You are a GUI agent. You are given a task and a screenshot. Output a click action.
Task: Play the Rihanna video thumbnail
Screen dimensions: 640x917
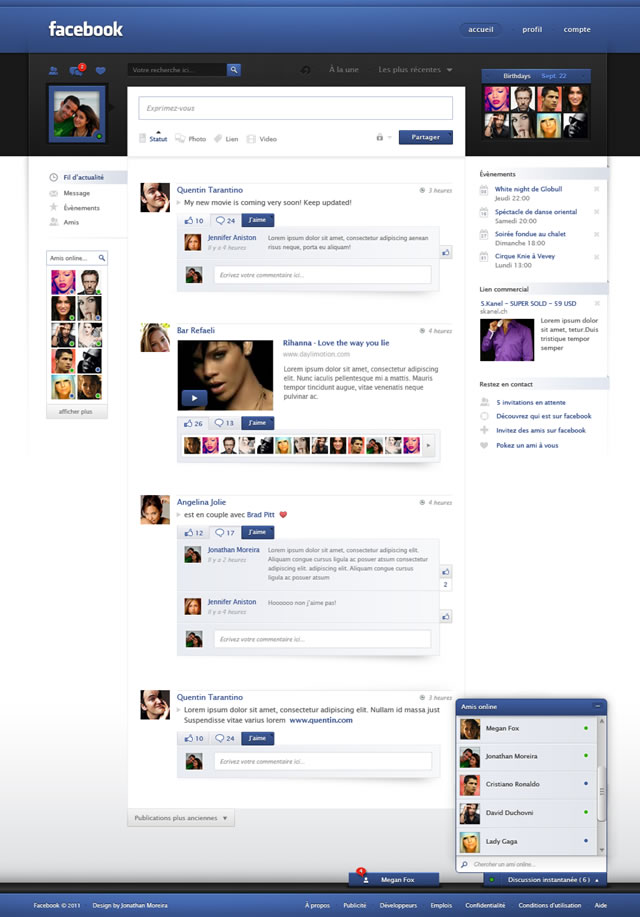[x=194, y=397]
